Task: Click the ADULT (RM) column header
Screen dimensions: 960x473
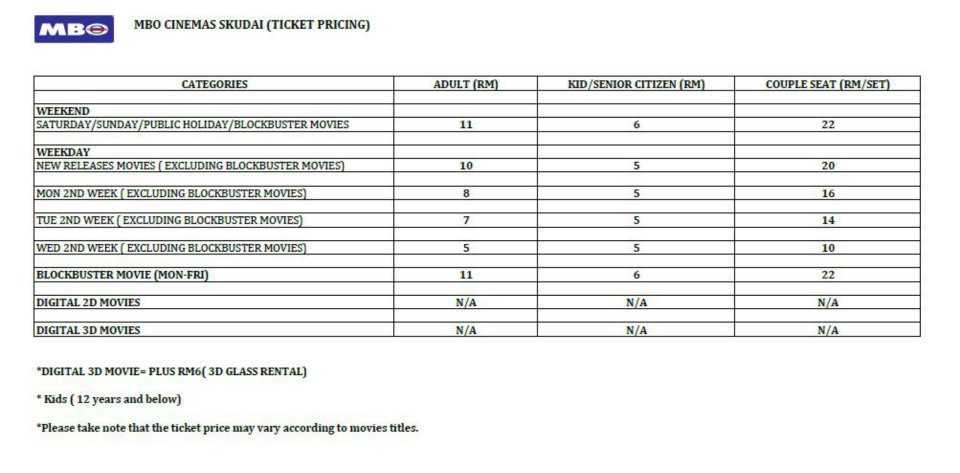Action: click(466, 84)
